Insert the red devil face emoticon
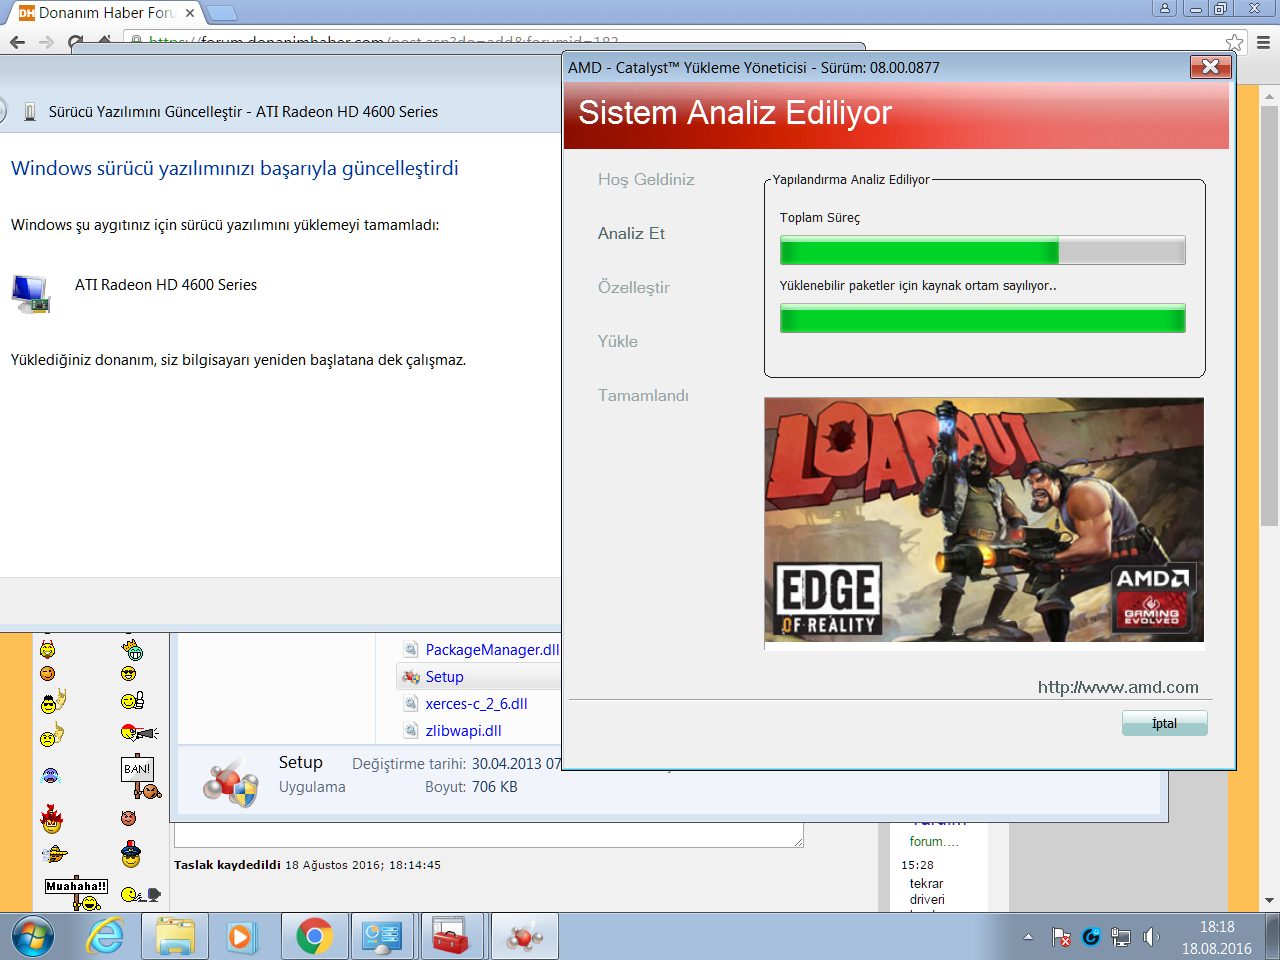The height and width of the screenshot is (960, 1280). click(x=128, y=818)
